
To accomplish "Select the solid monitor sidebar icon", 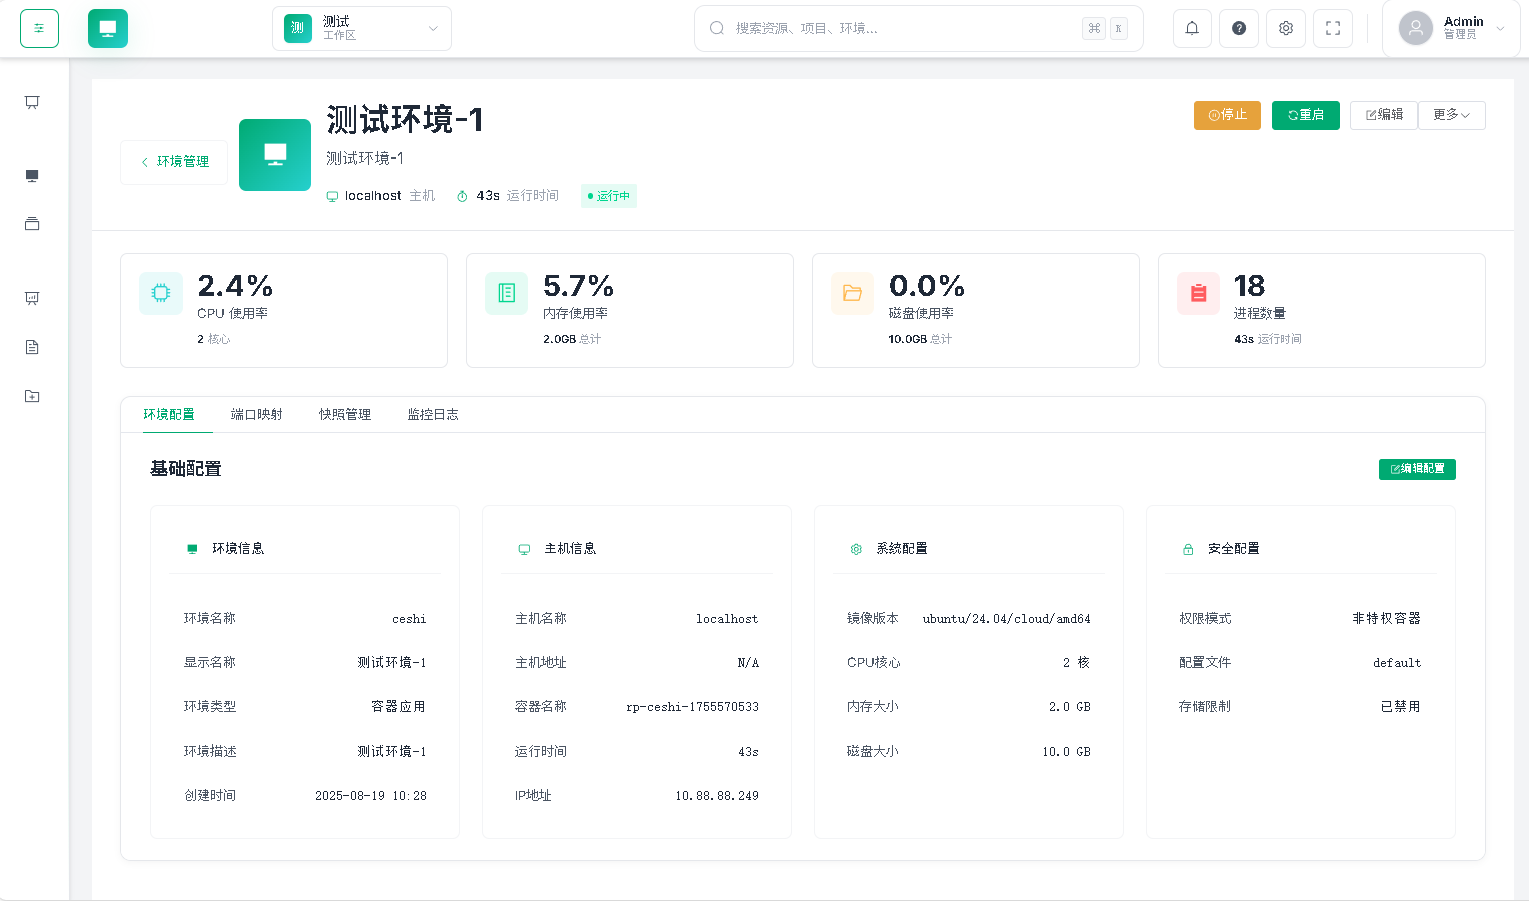I will coord(32,176).
